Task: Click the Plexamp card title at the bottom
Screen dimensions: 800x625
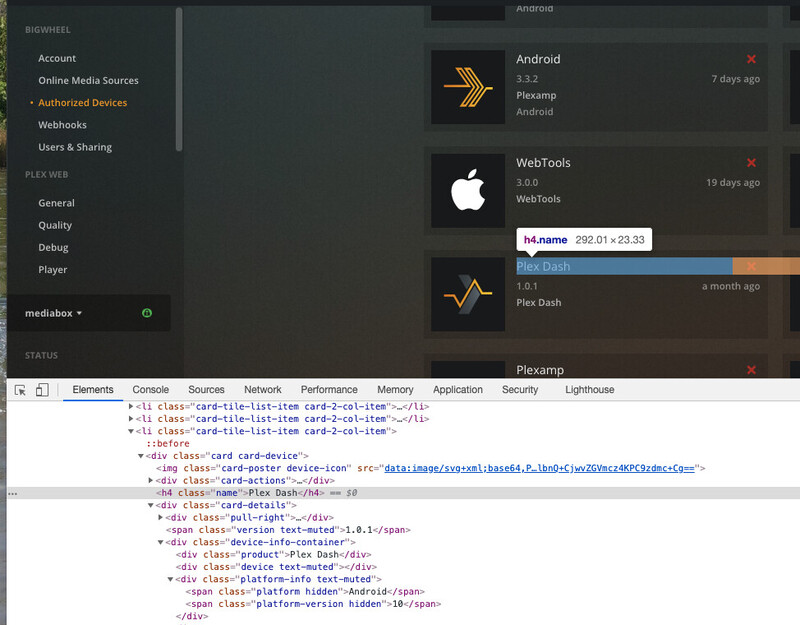Action: click(540, 370)
